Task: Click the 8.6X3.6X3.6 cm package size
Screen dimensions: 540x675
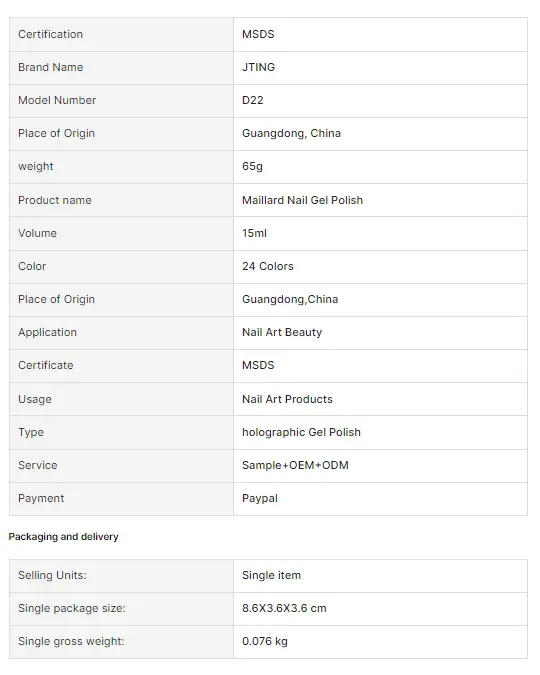Action: (x=284, y=608)
